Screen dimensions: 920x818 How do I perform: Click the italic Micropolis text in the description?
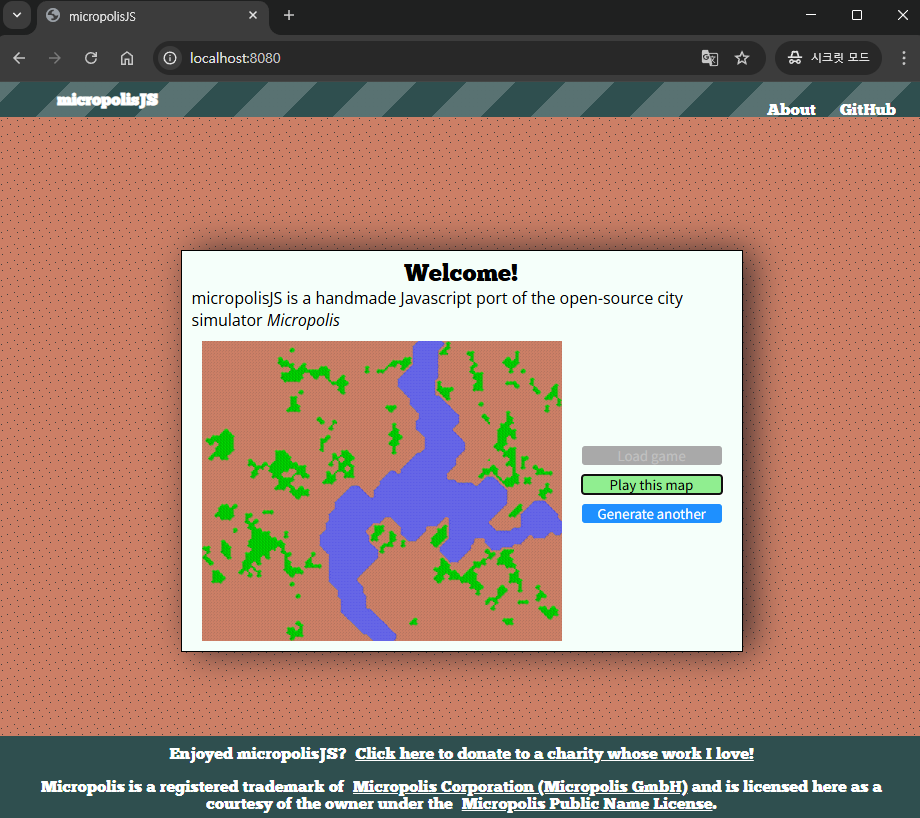(x=303, y=320)
